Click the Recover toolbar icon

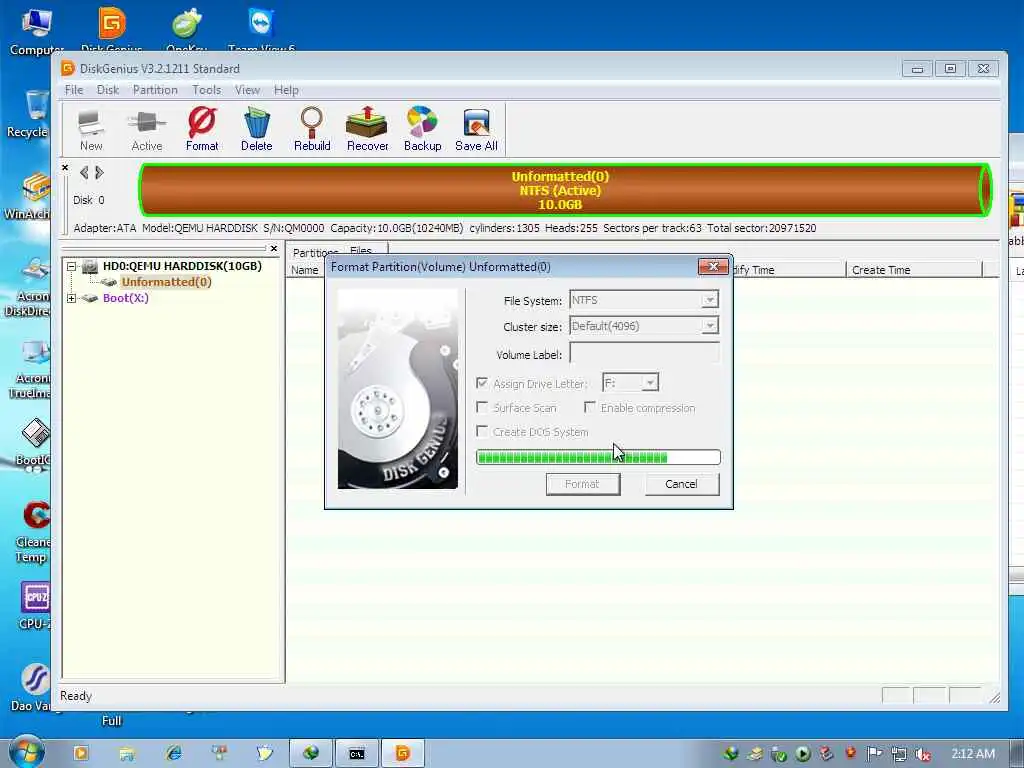(367, 130)
